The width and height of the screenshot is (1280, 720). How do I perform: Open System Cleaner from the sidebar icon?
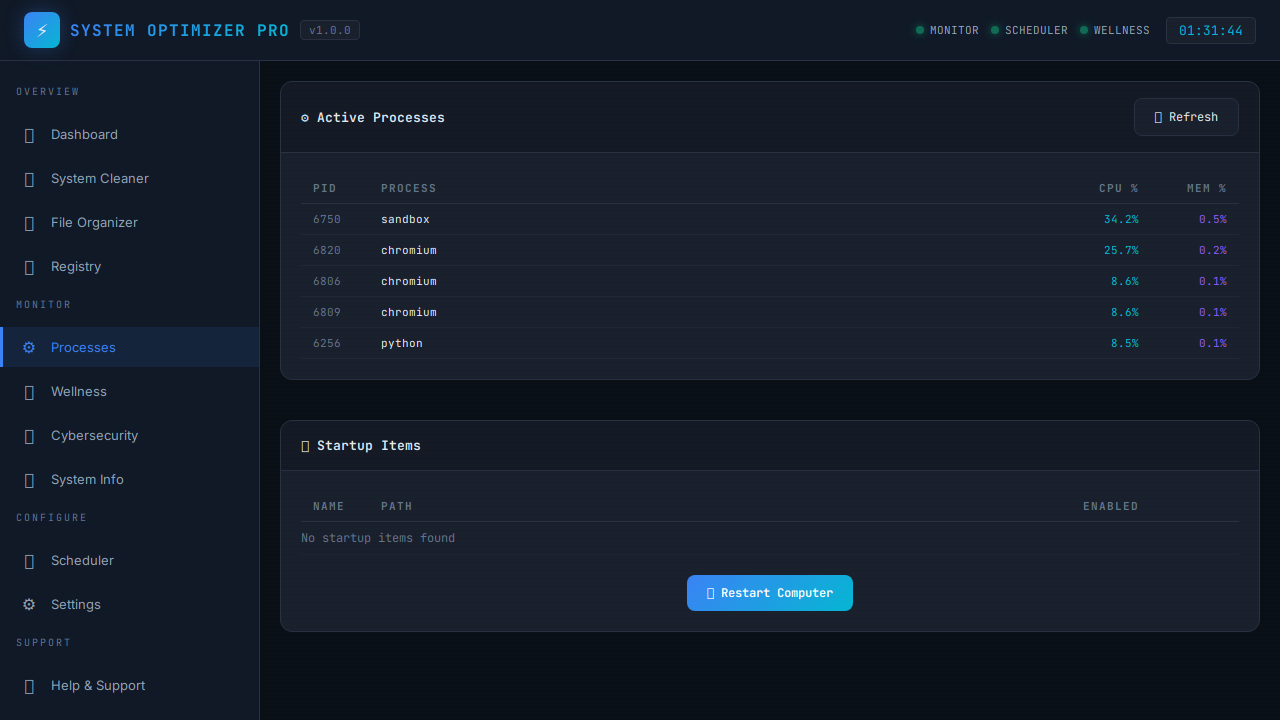(29, 179)
